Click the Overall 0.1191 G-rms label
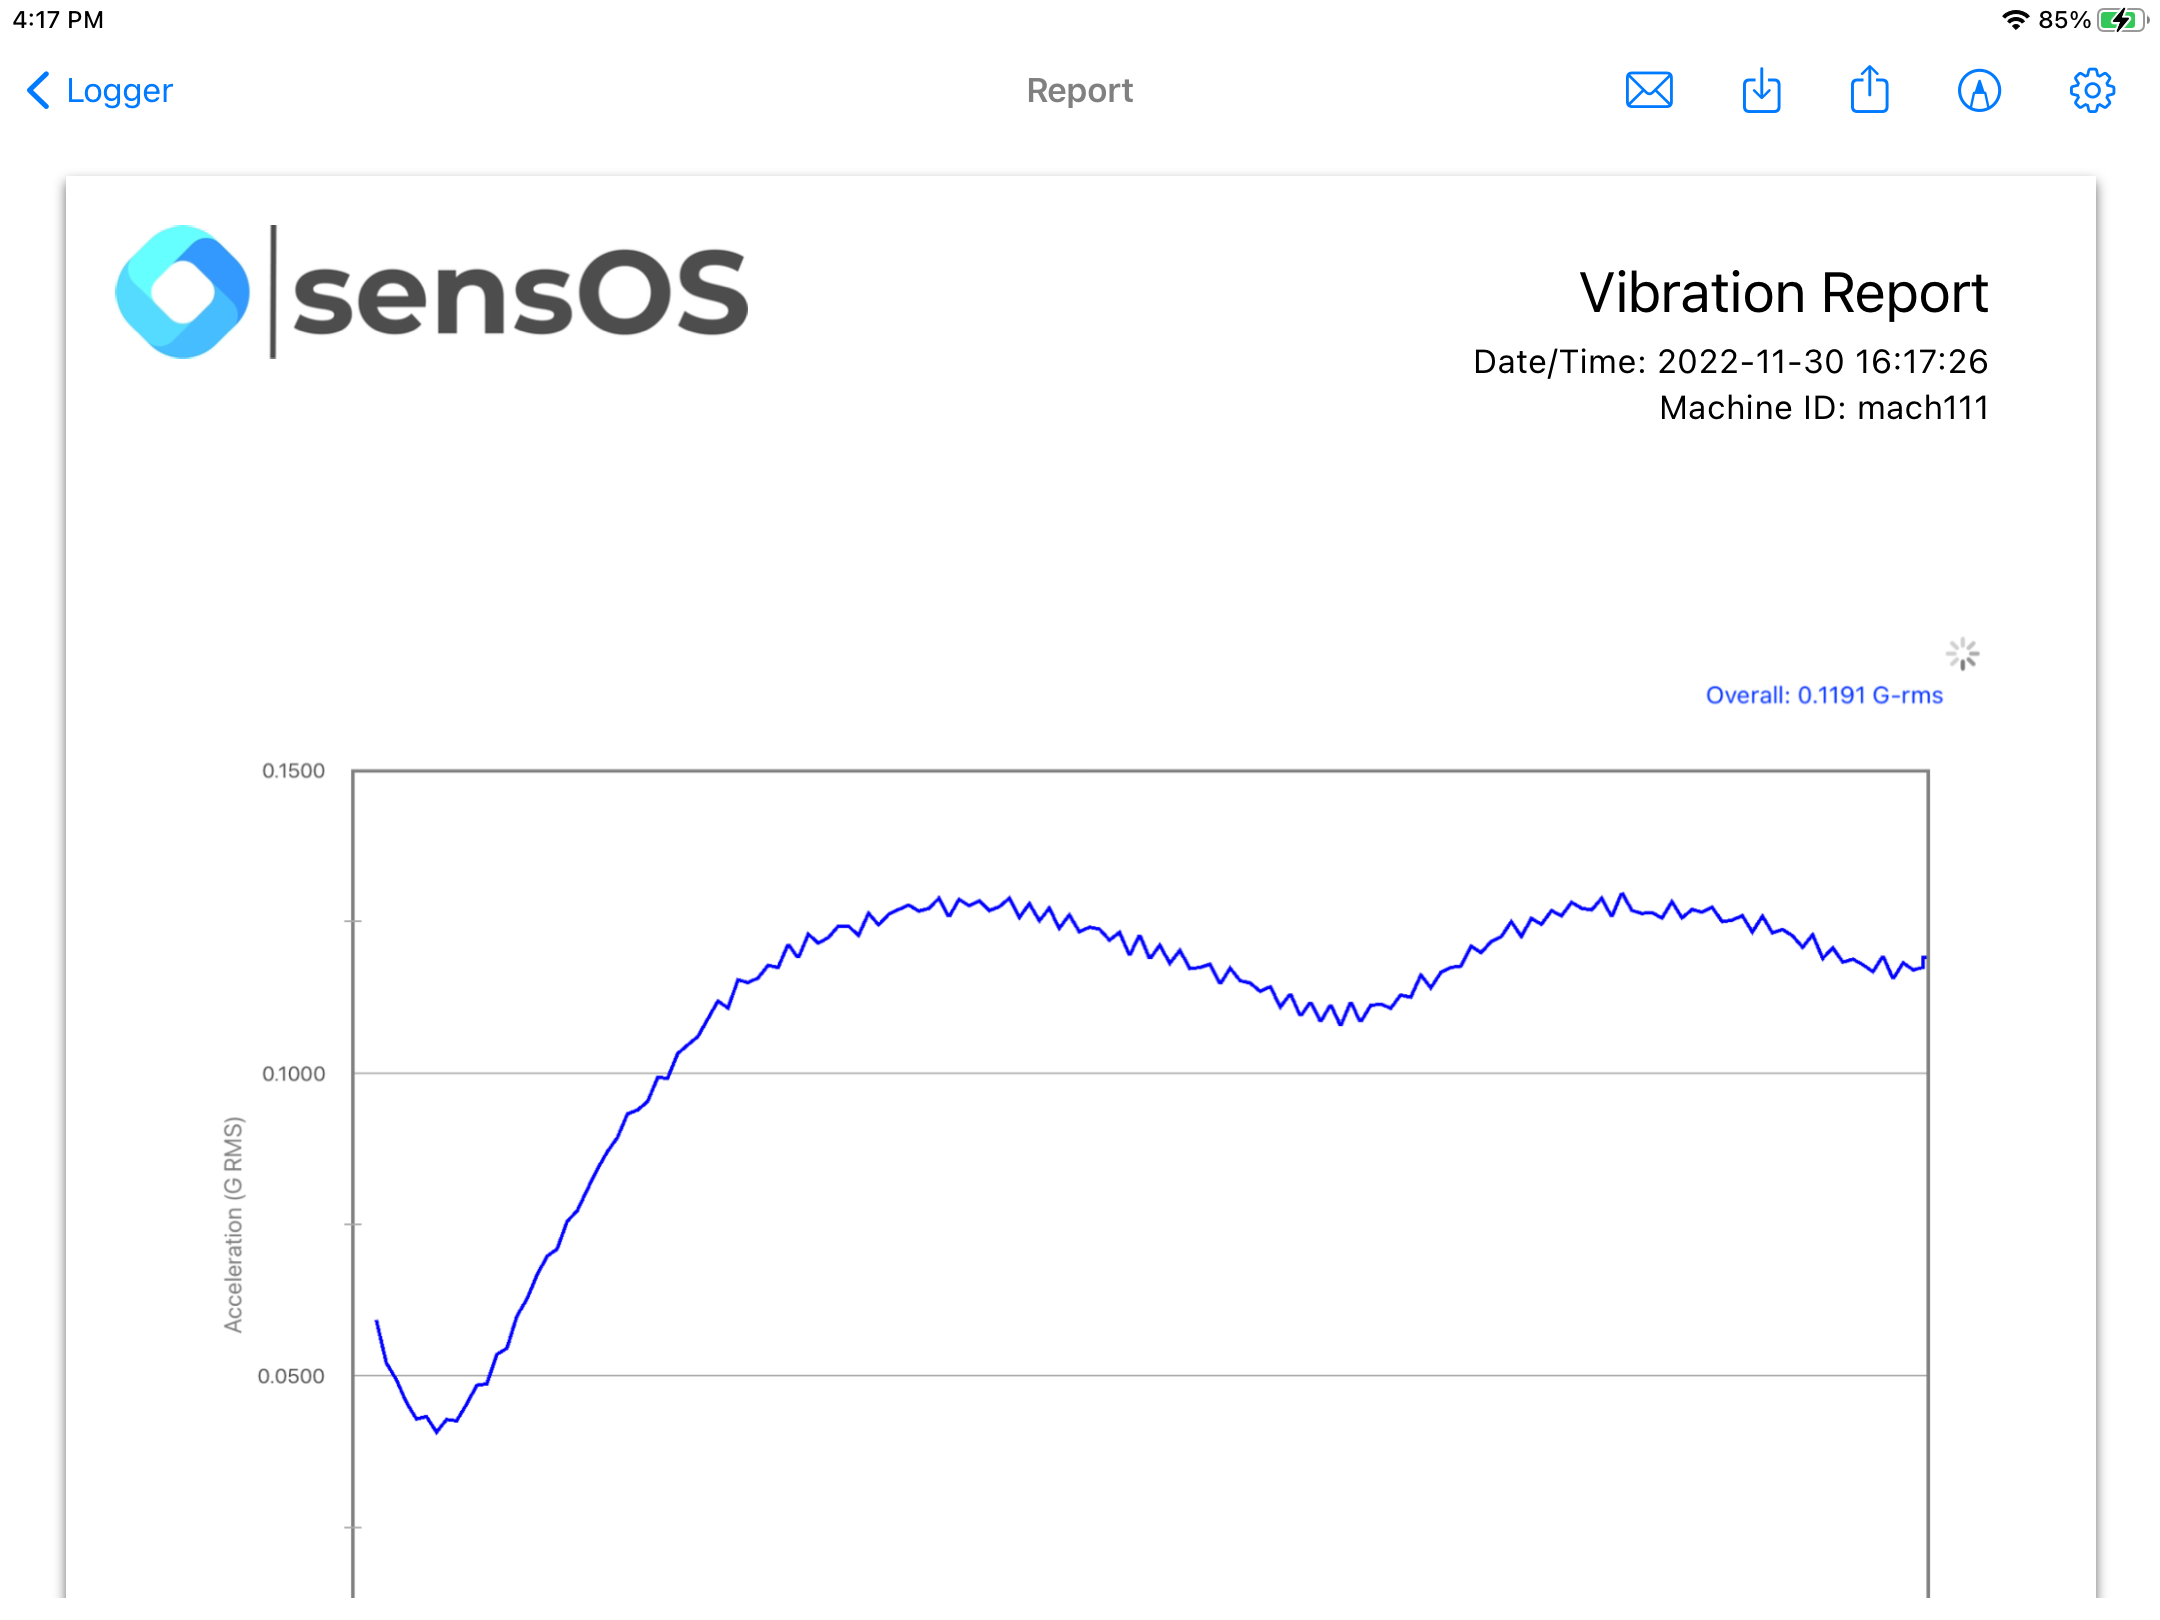 point(1824,695)
